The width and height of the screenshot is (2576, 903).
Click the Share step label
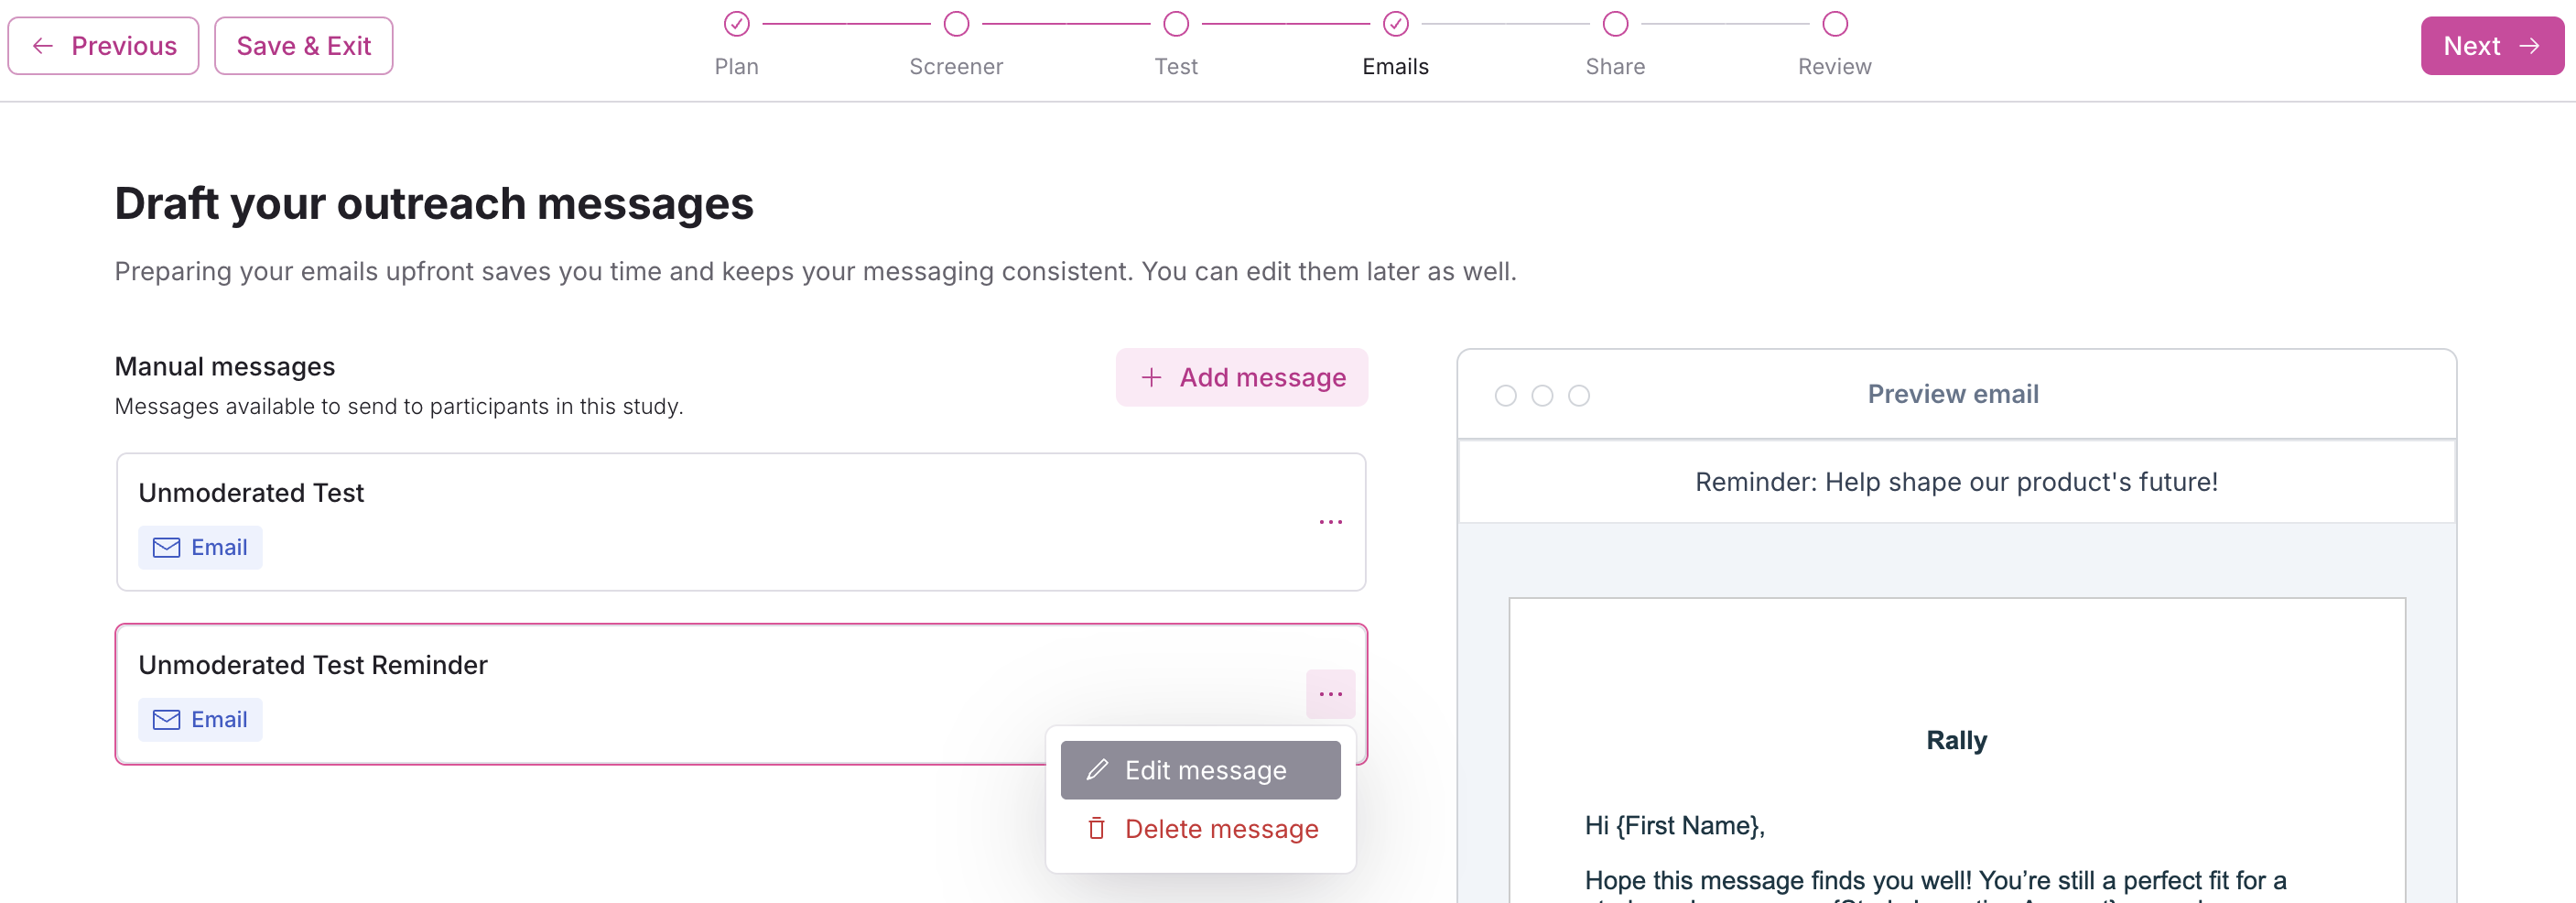tap(1615, 67)
